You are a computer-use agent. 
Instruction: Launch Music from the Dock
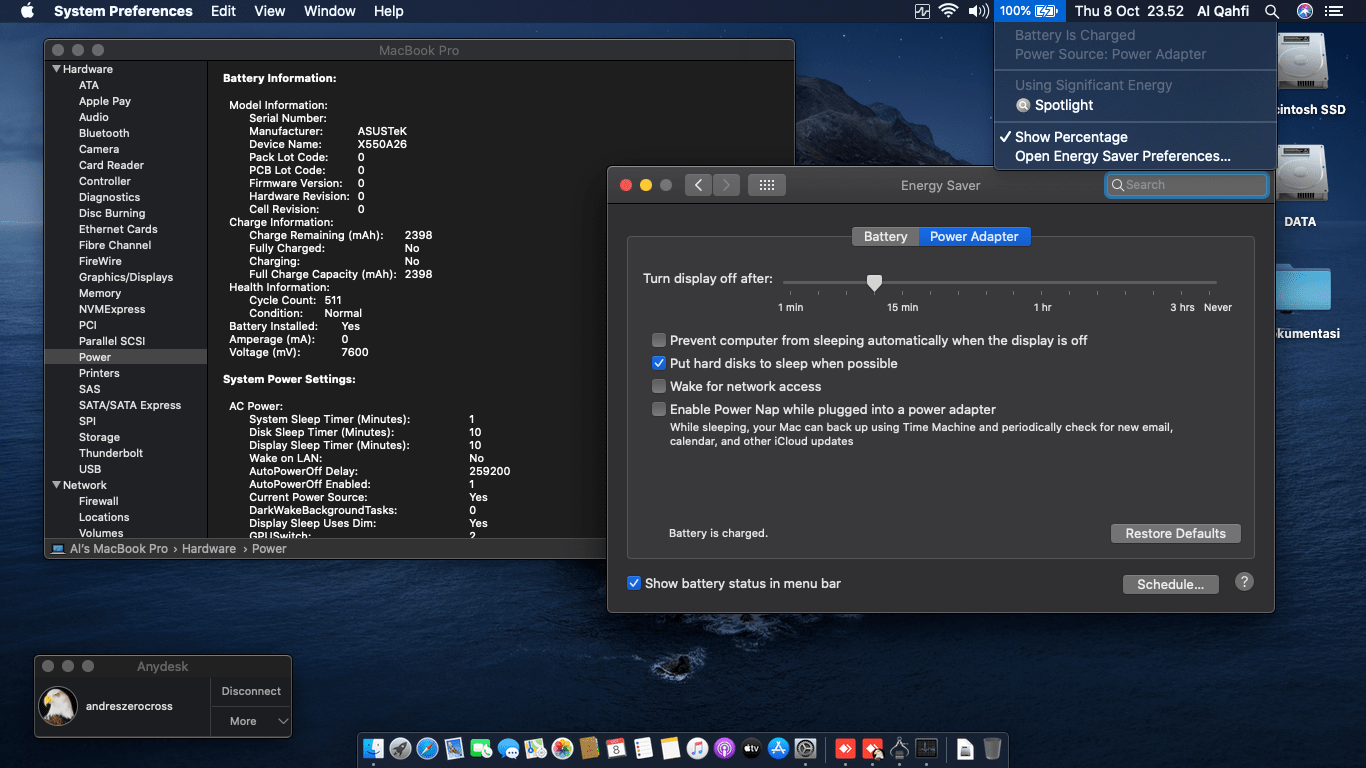click(x=698, y=748)
